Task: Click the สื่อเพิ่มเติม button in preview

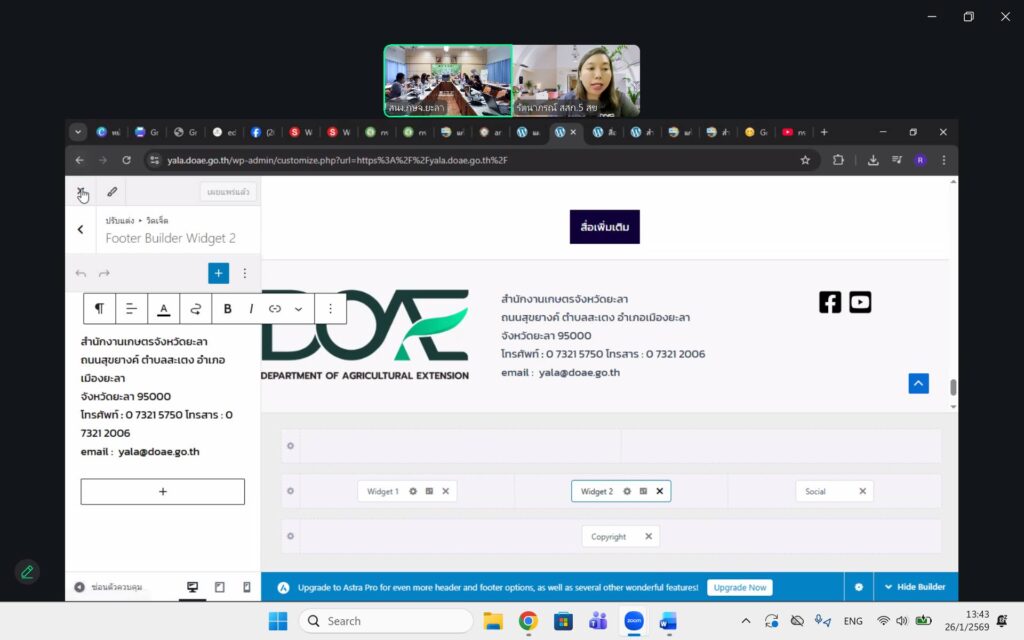Action: click(x=604, y=227)
